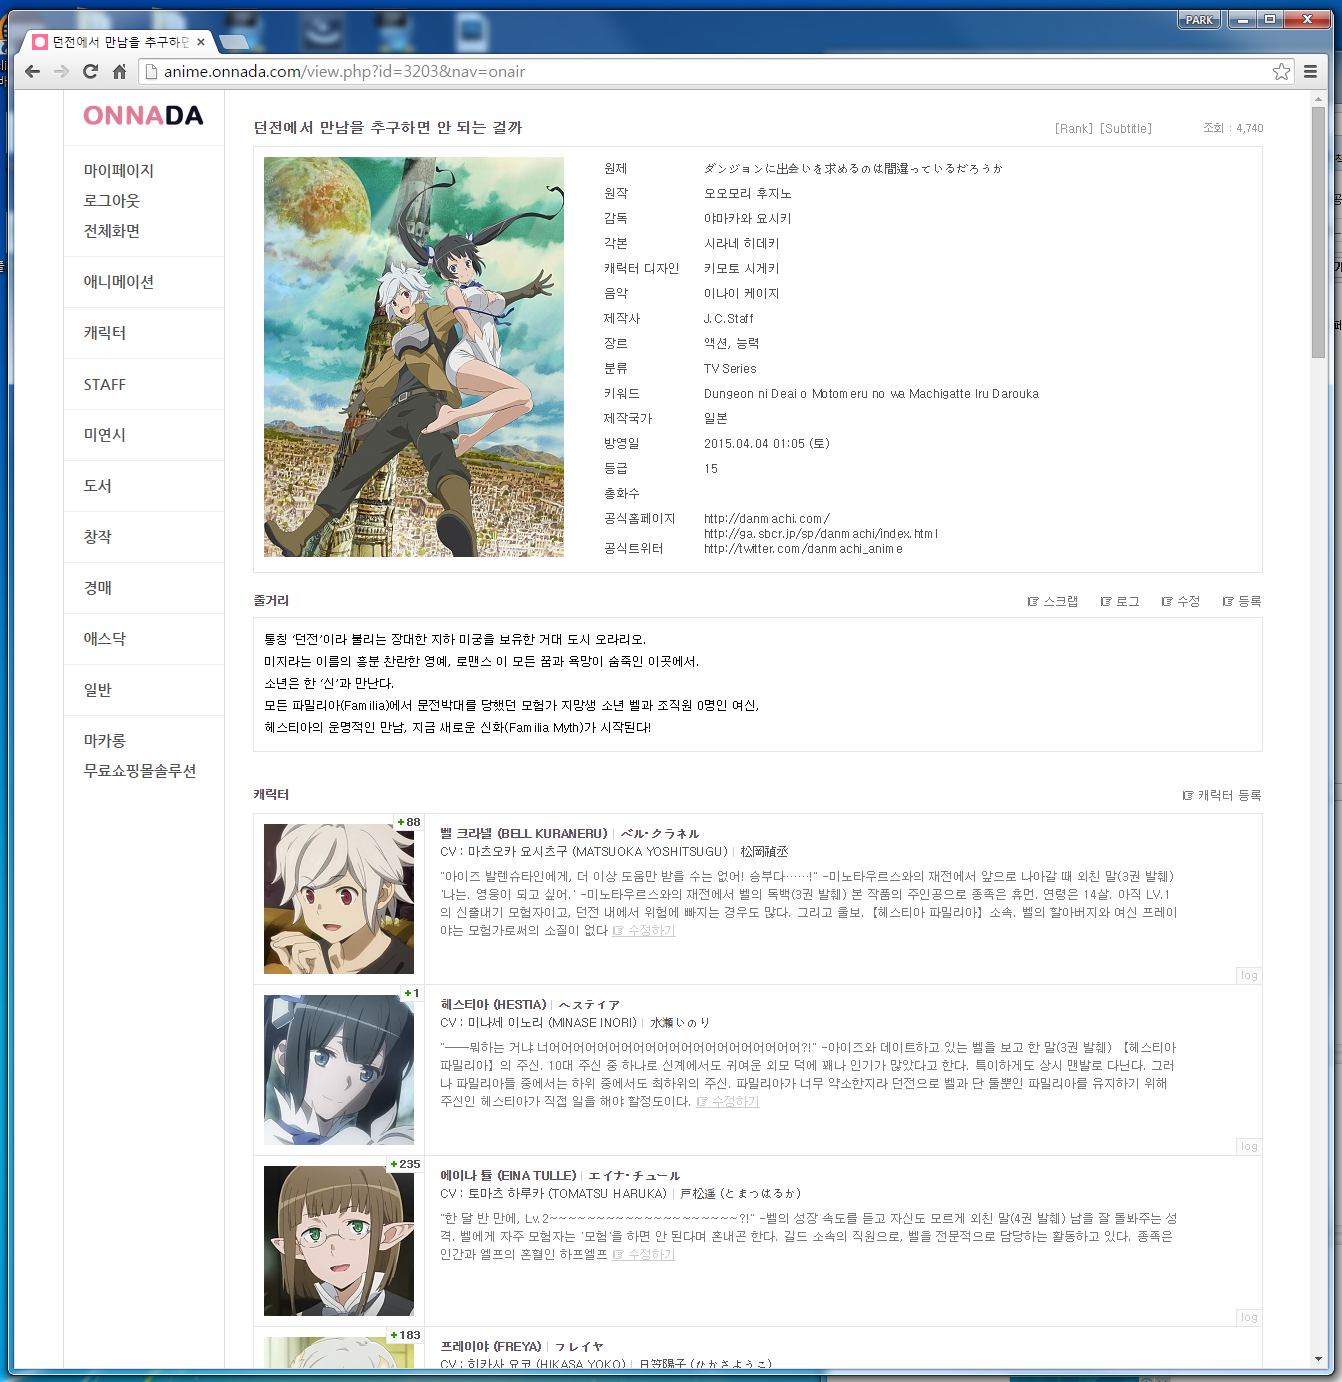Open 마이페이지 in the sidebar
Image resolution: width=1342 pixels, height=1382 pixels.
(x=119, y=171)
